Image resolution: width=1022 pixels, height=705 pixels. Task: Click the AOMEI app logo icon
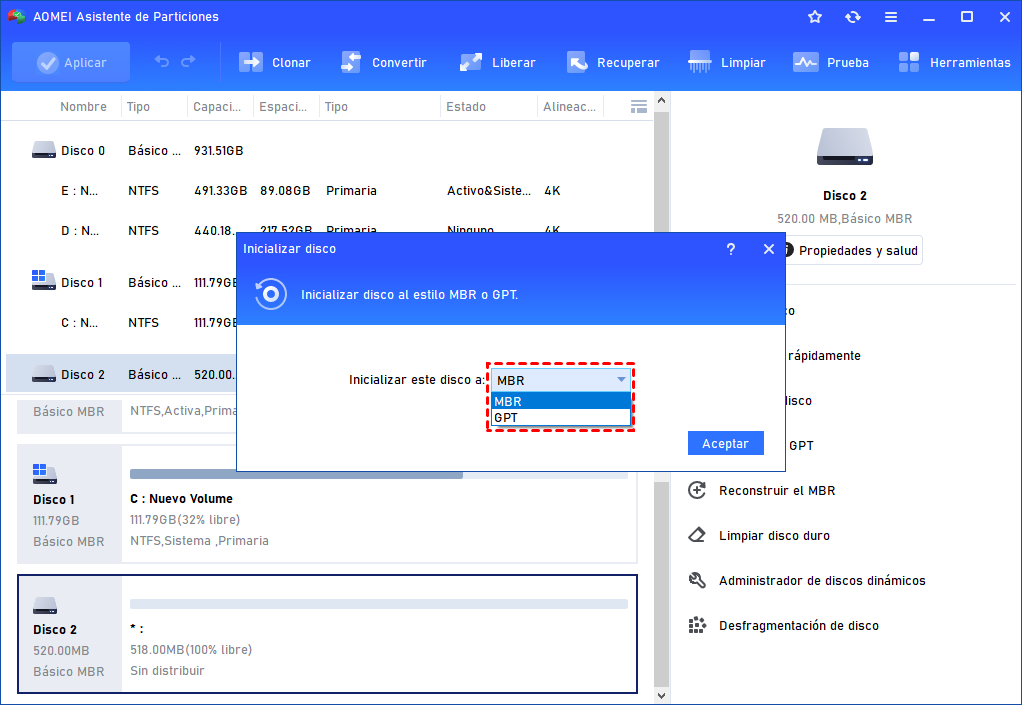tap(17, 16)
